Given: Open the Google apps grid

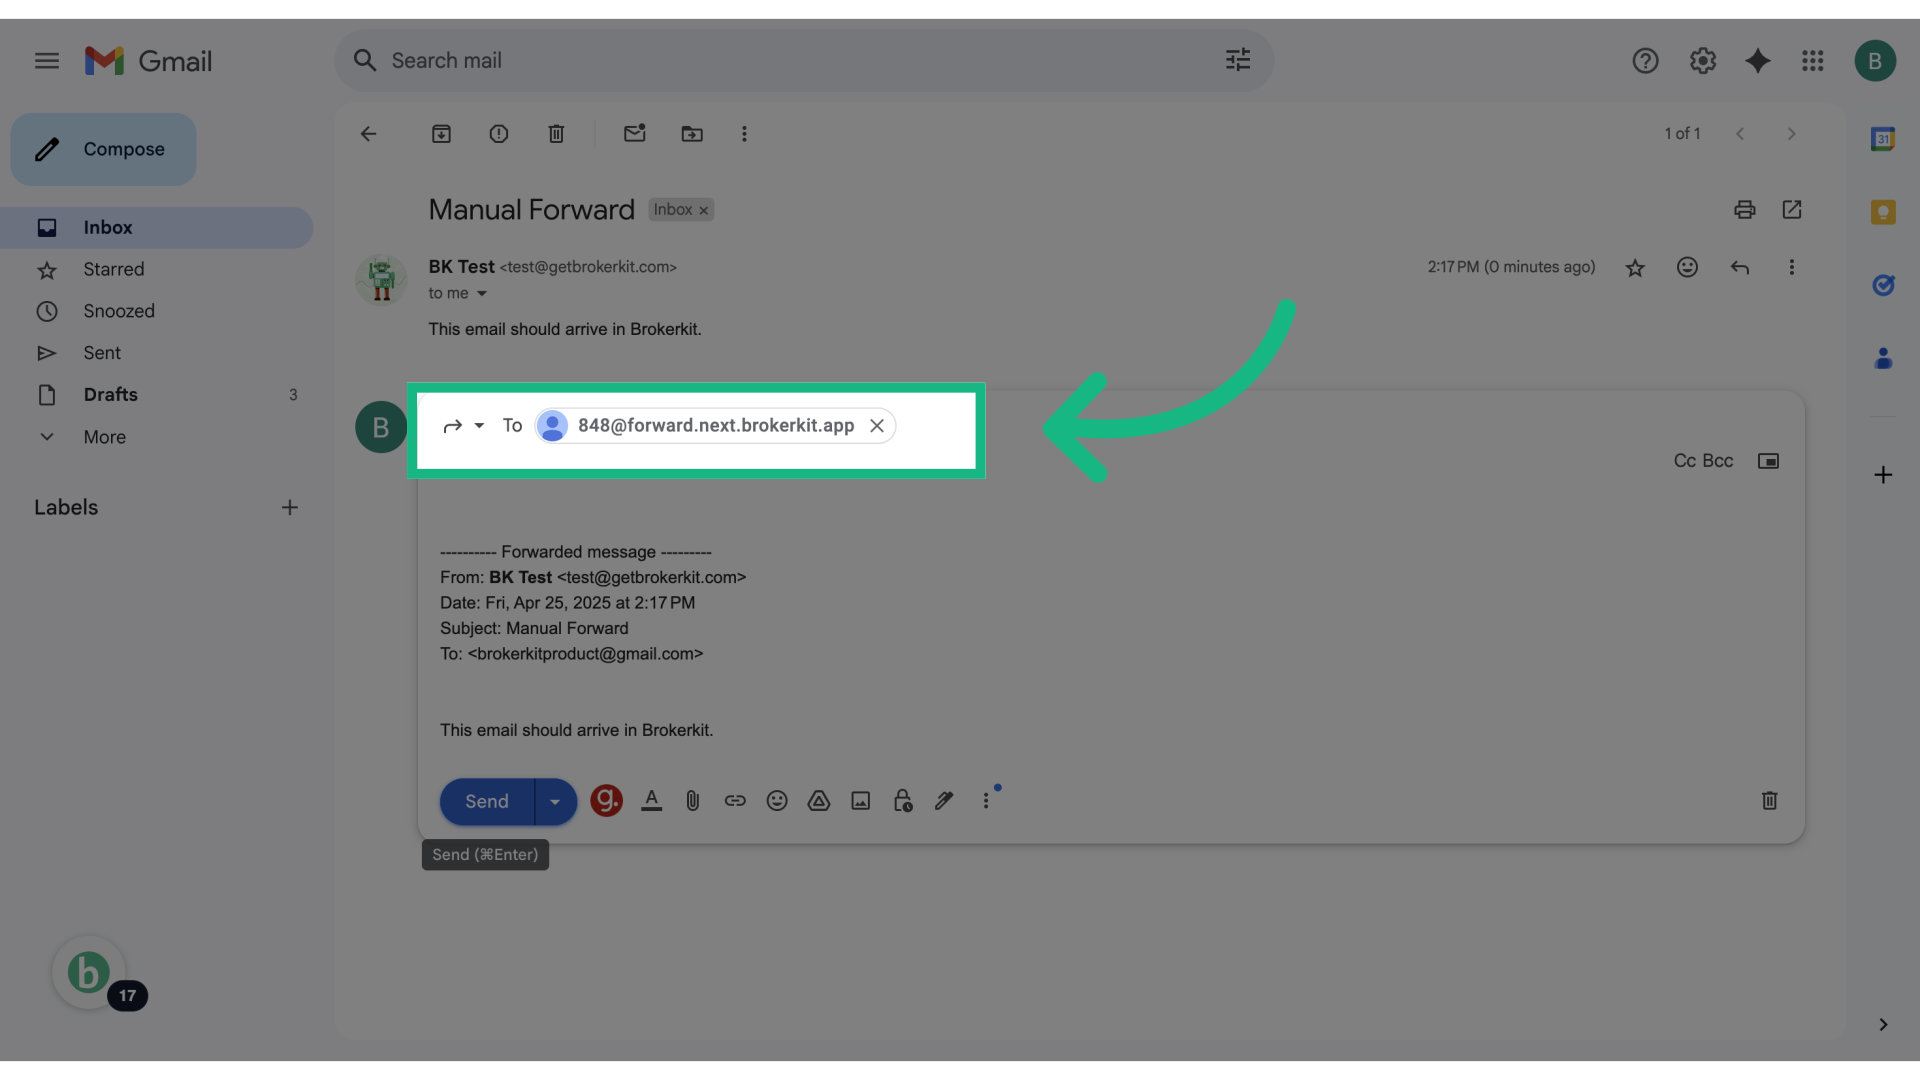Looking at the screenshot, I should coord(1813,61).
